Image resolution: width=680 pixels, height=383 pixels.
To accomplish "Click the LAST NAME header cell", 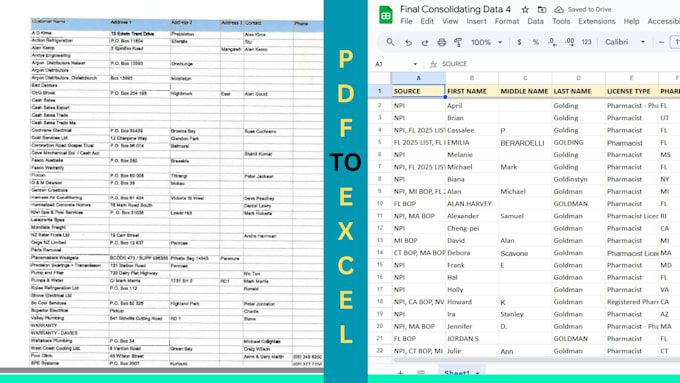I will tap(579, 91).
